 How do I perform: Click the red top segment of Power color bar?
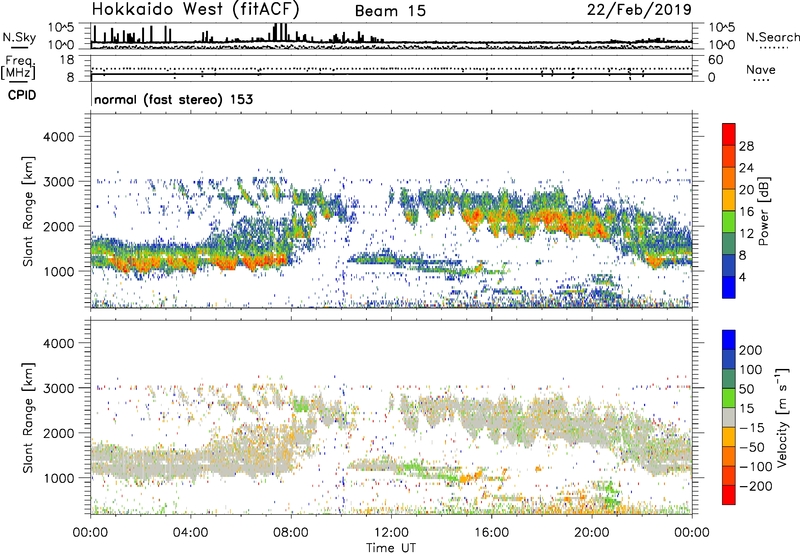point(729,135)
